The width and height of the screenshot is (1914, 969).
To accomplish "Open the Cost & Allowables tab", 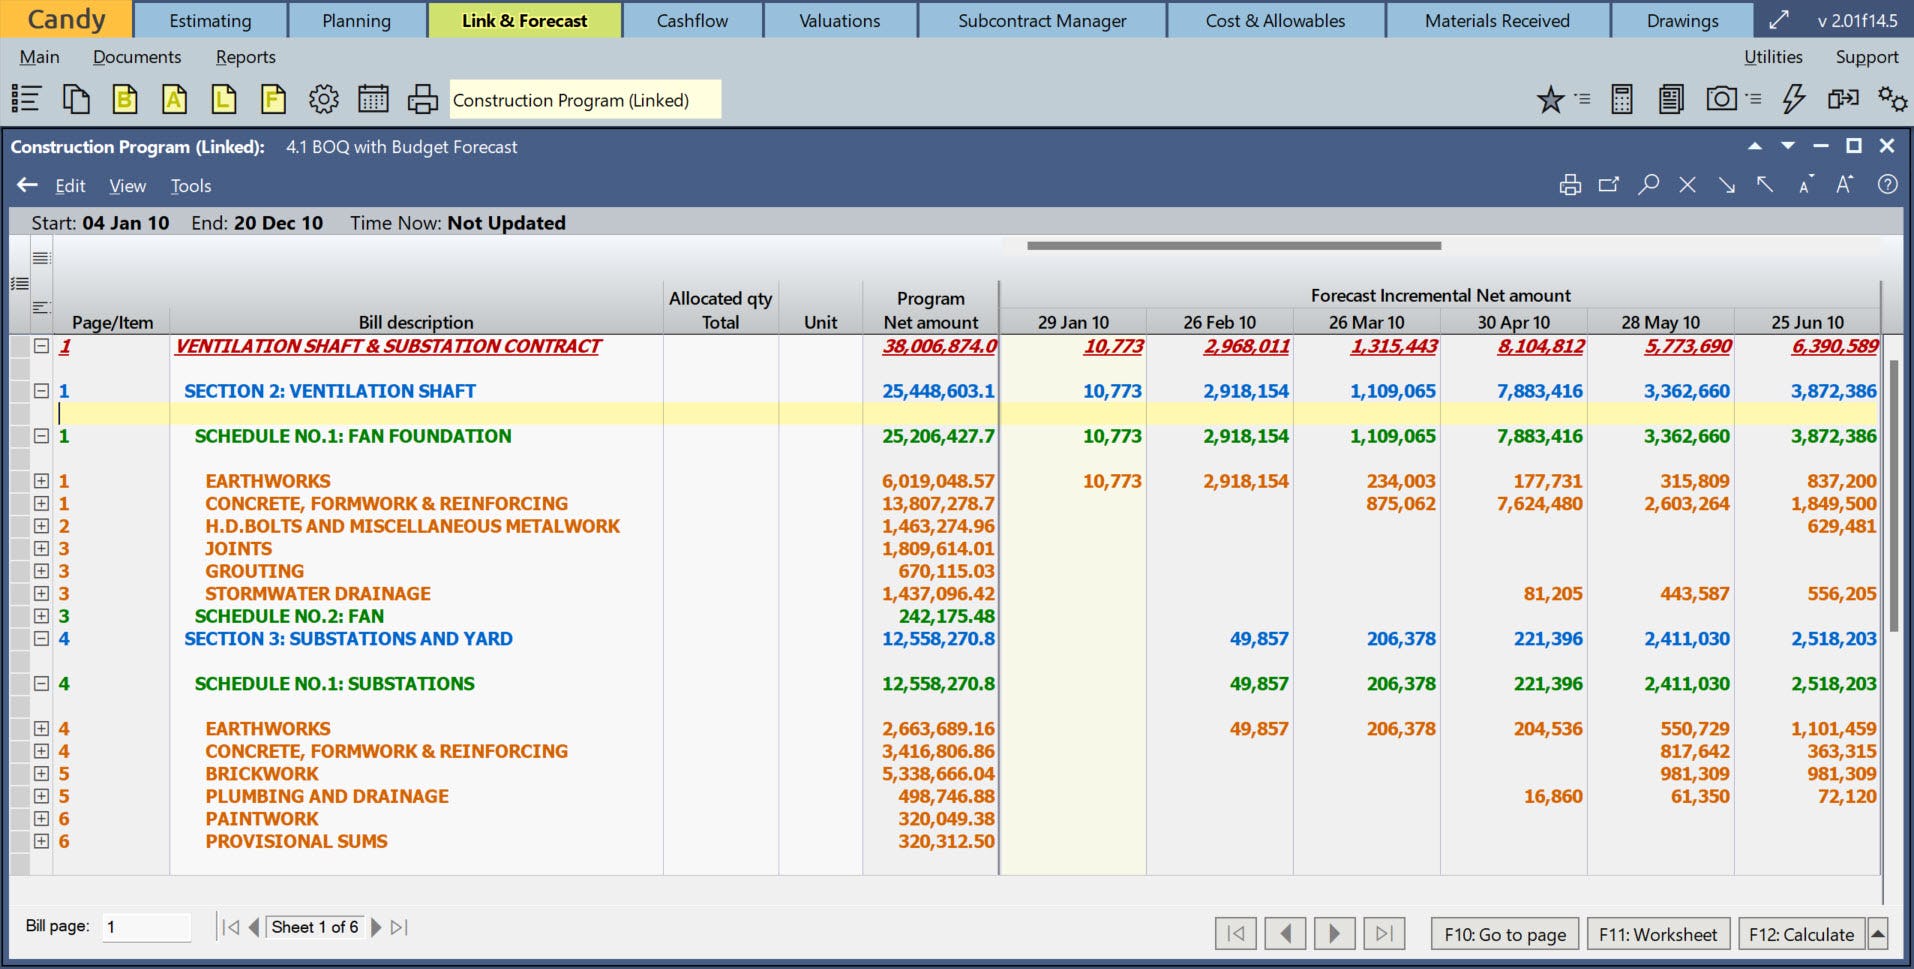I will coord(1275,20).
